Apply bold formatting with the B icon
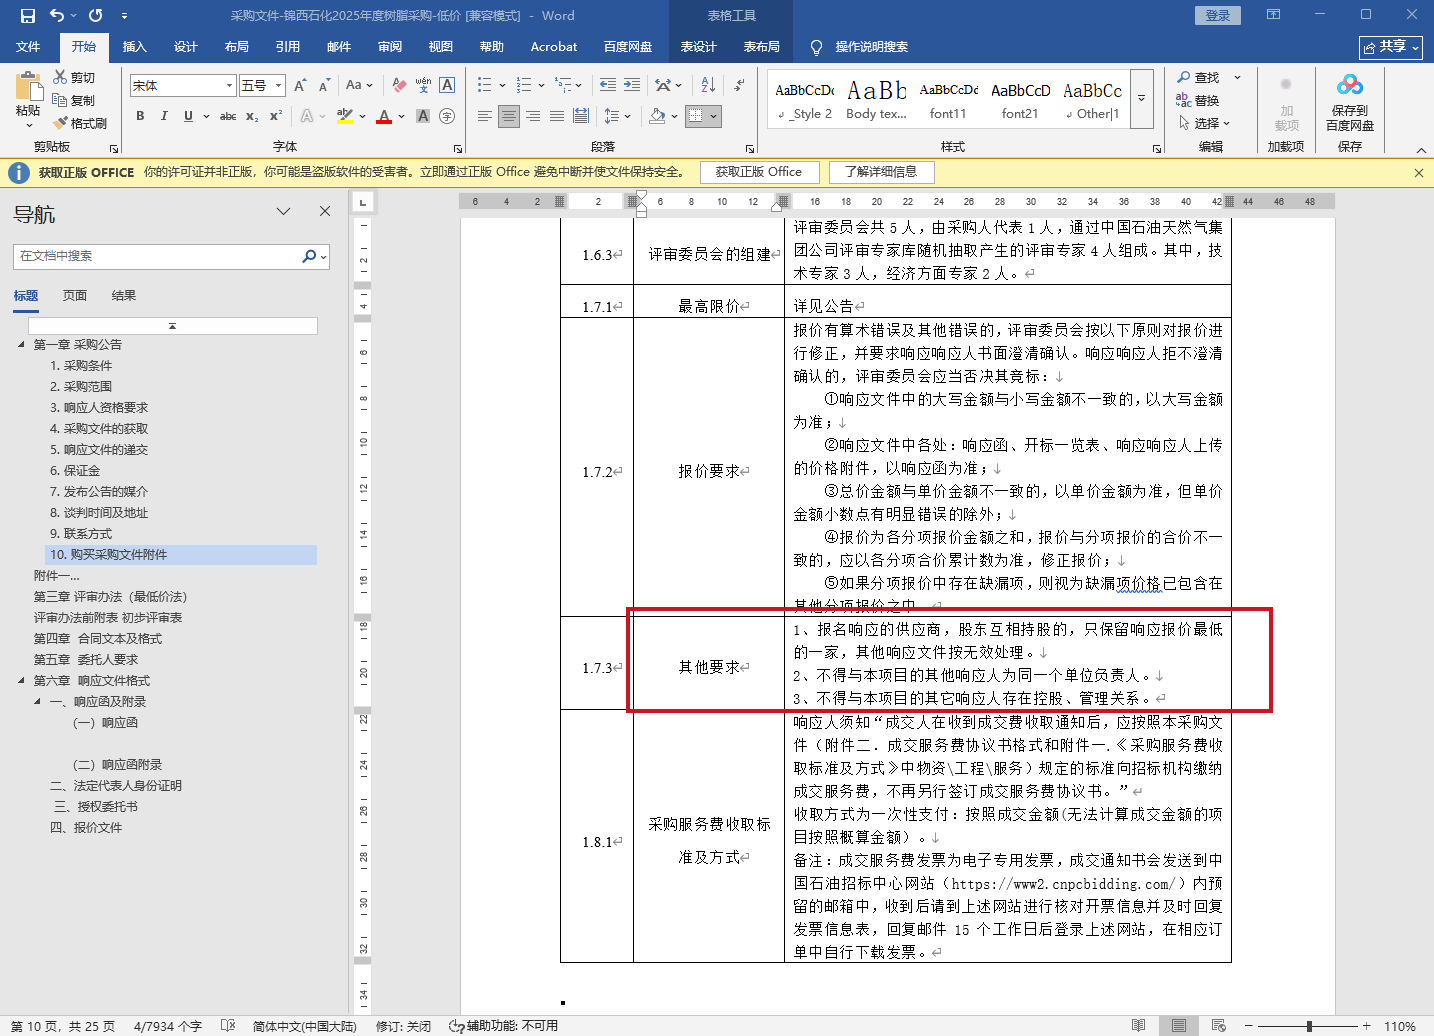Screen dimensions: 1434x1036 [140, 116]
